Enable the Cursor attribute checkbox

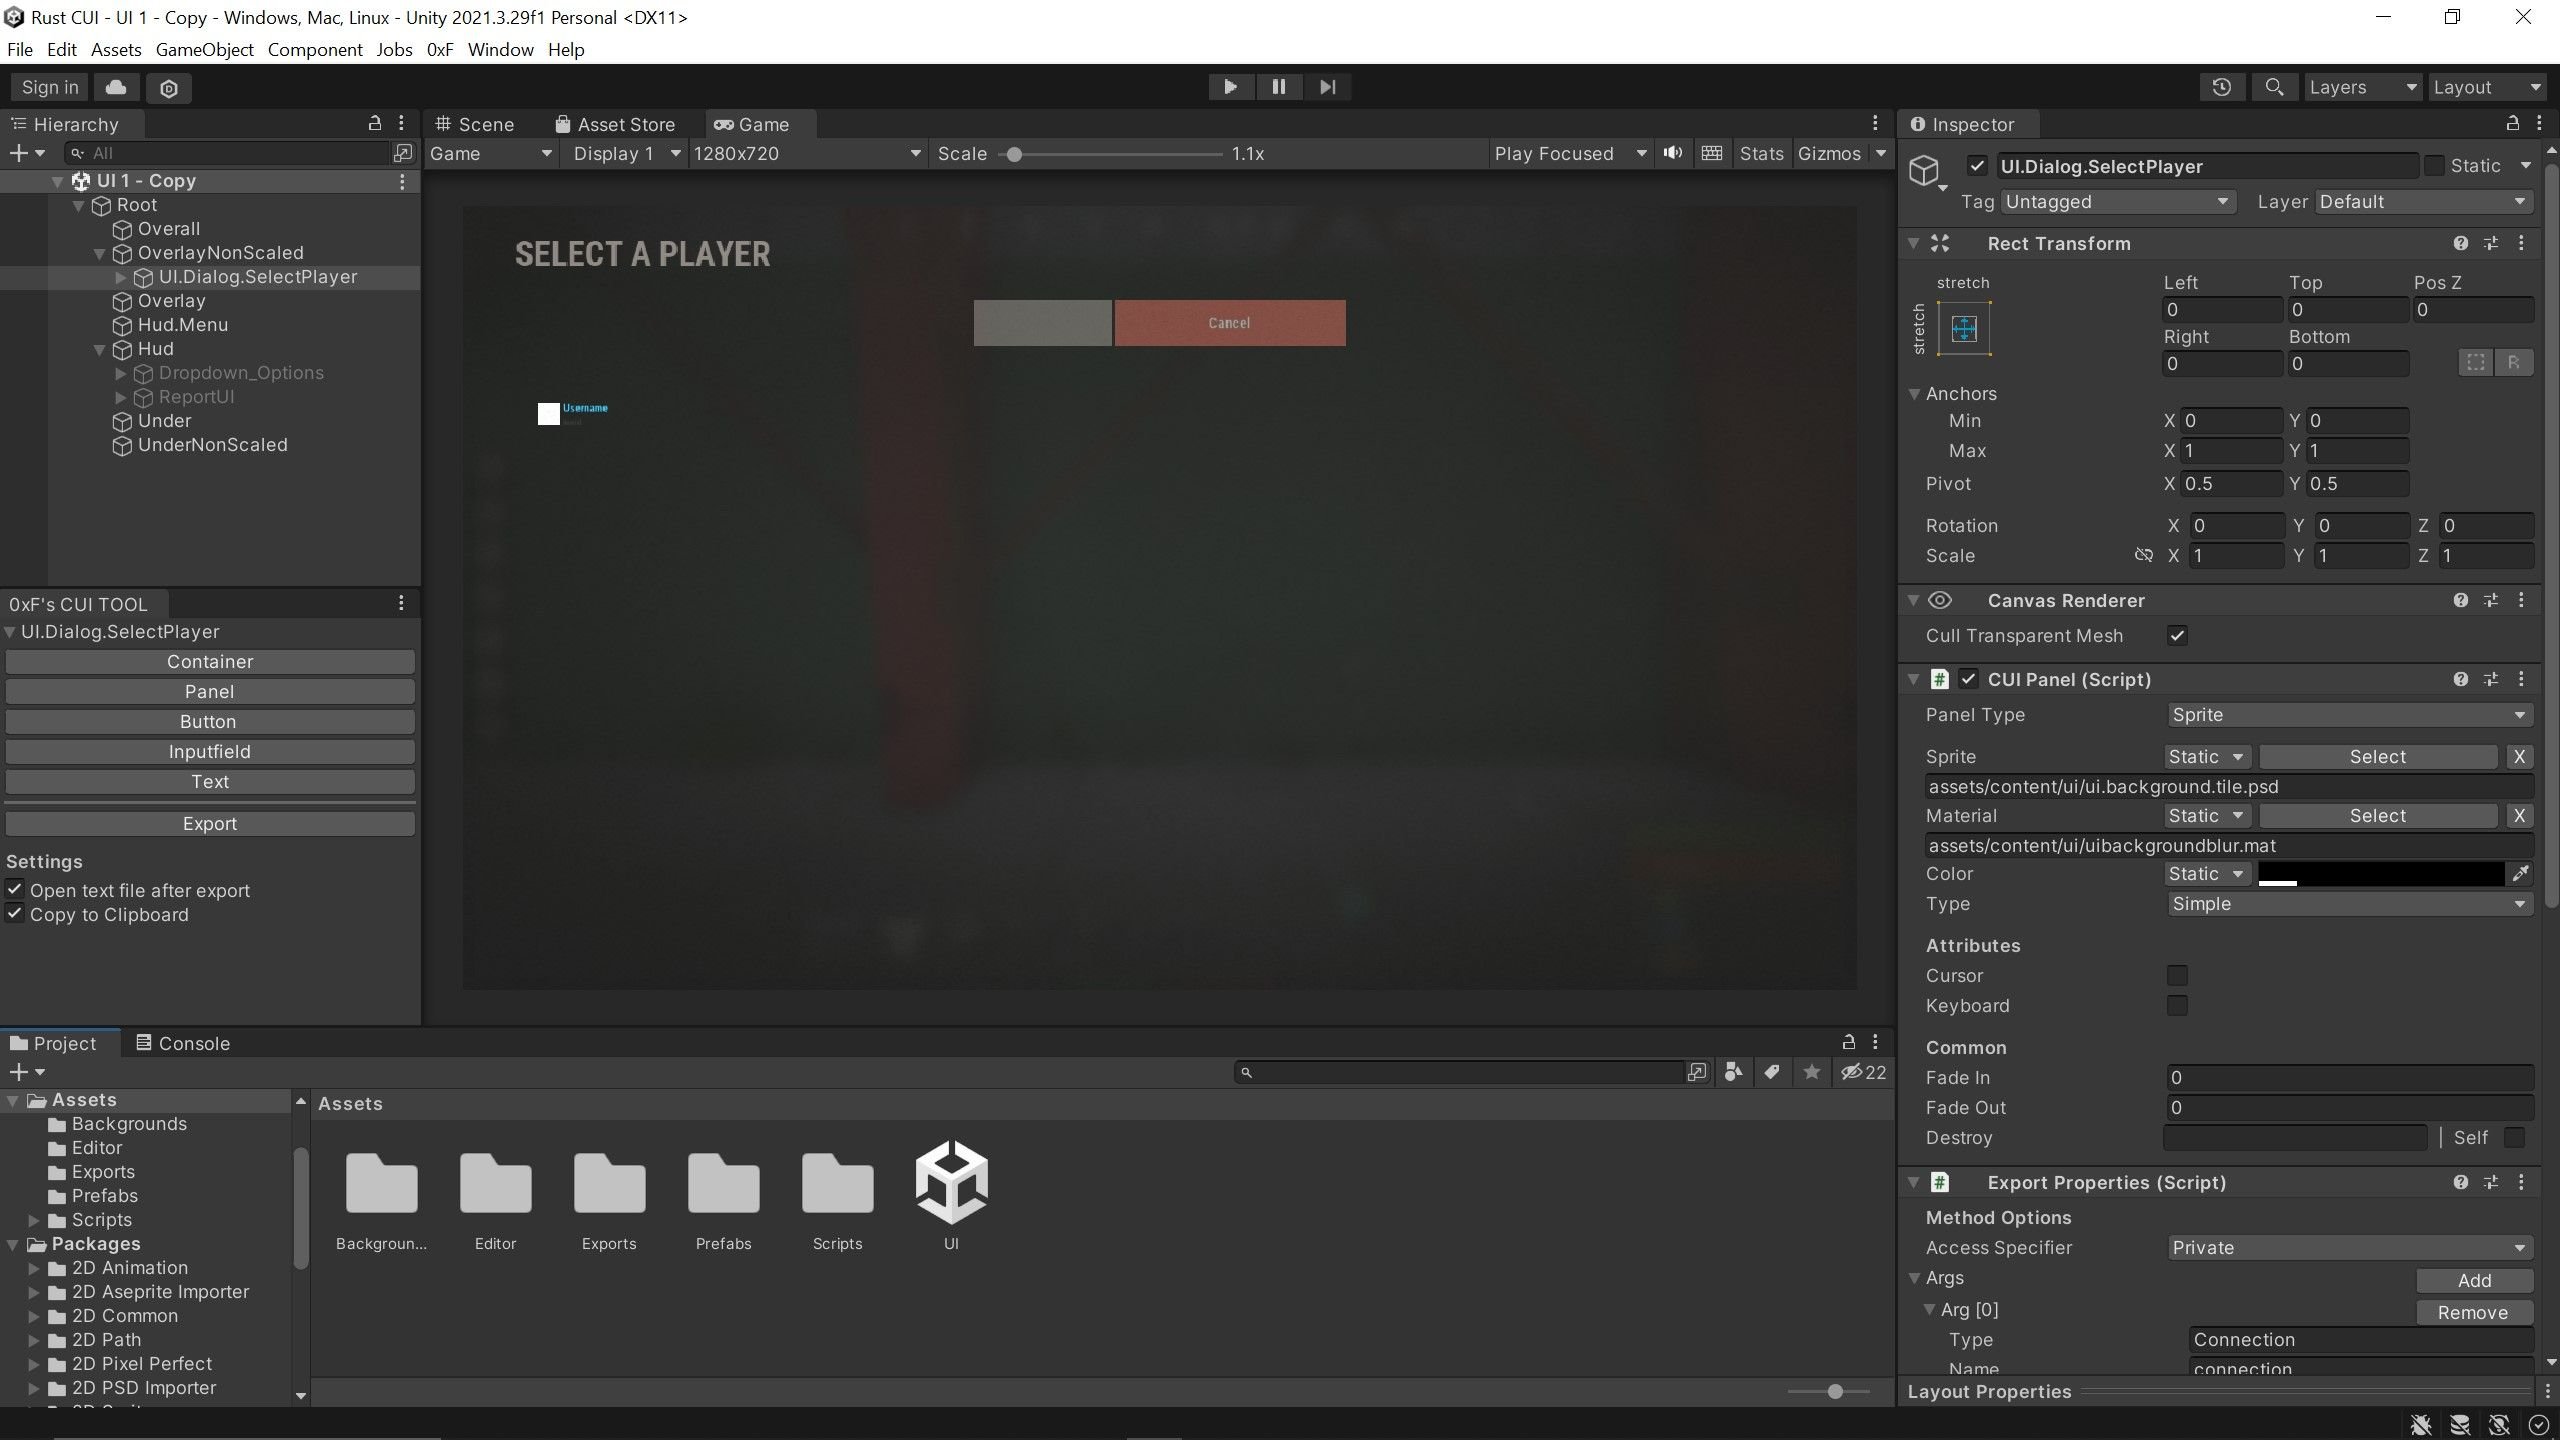click(2177, 975)
